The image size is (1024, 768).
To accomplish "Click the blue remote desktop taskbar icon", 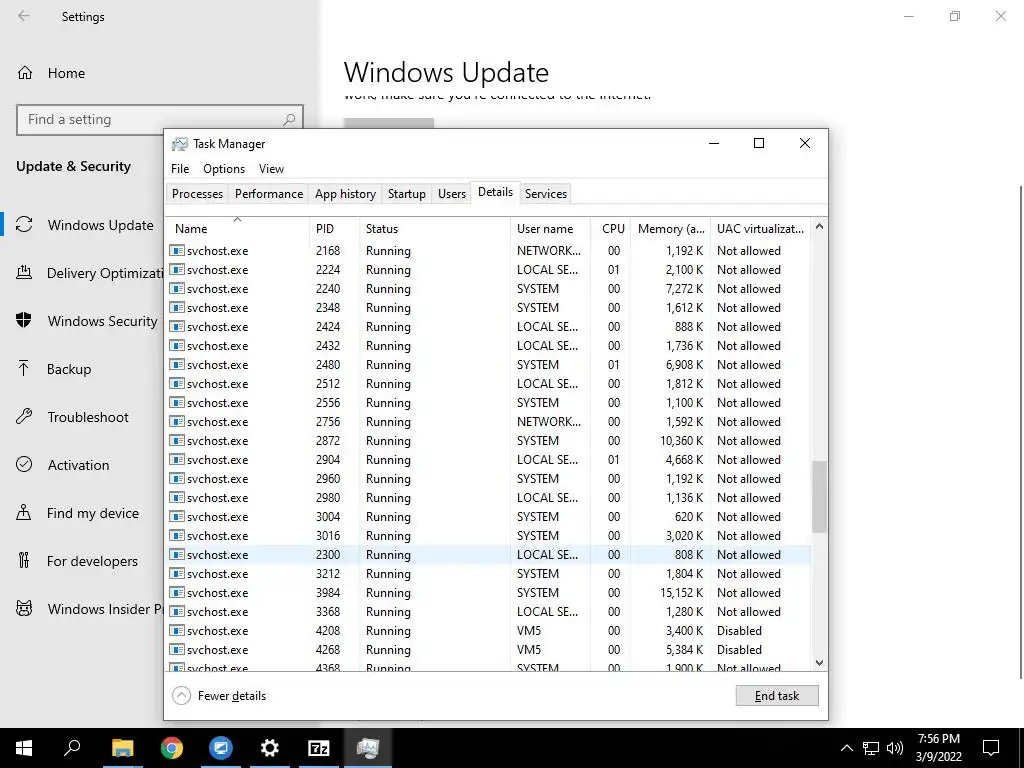I will [221, 748].
